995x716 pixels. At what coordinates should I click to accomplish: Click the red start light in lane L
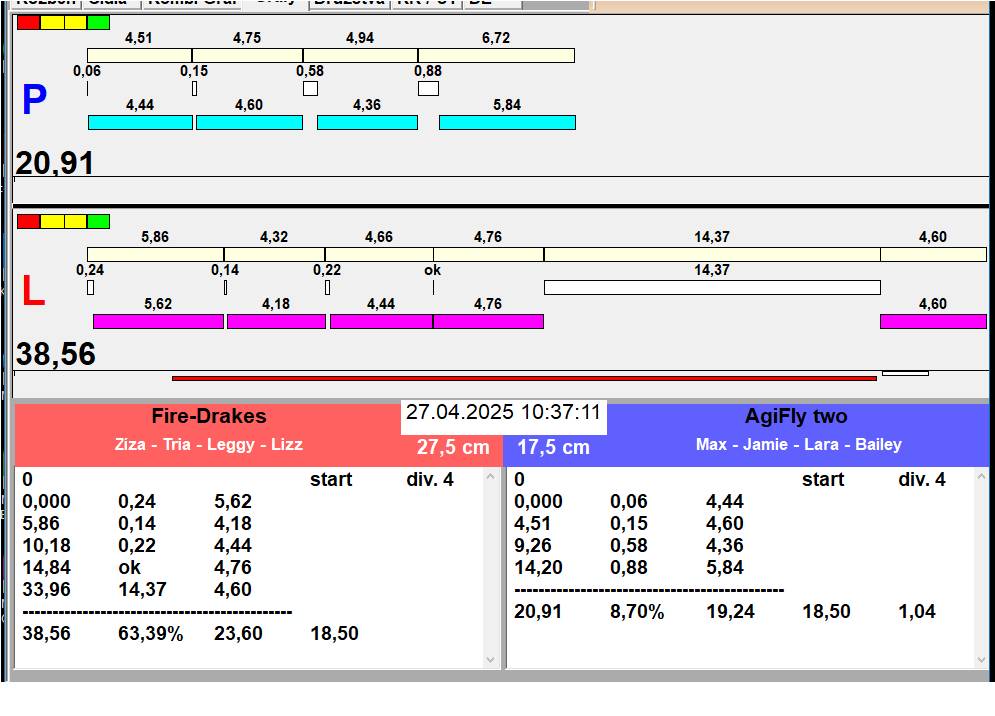click(29, 221)
